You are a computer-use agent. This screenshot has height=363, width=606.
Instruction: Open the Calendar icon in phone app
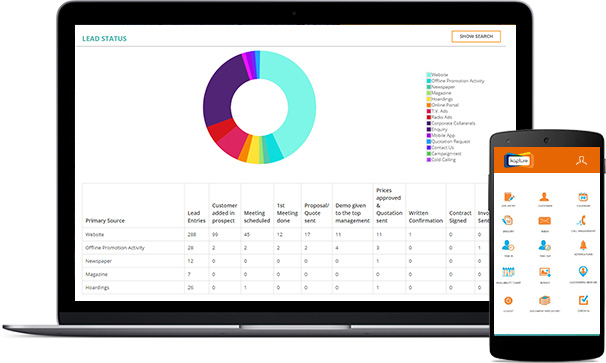click(x=583, y=197)
